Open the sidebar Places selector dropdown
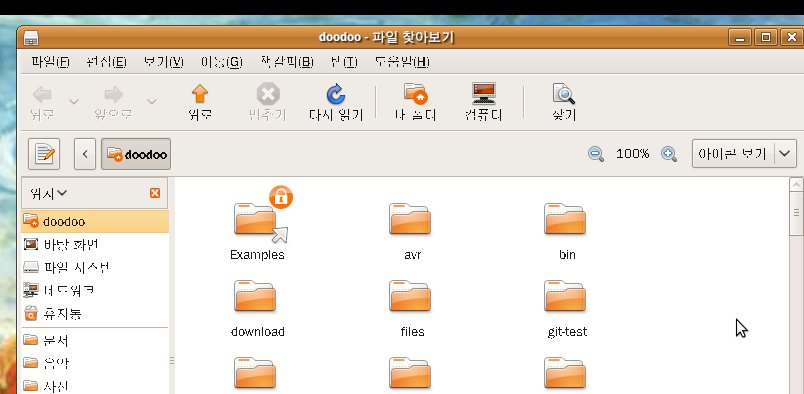Screen dimensions: 804x394 [x=48, y=193]
